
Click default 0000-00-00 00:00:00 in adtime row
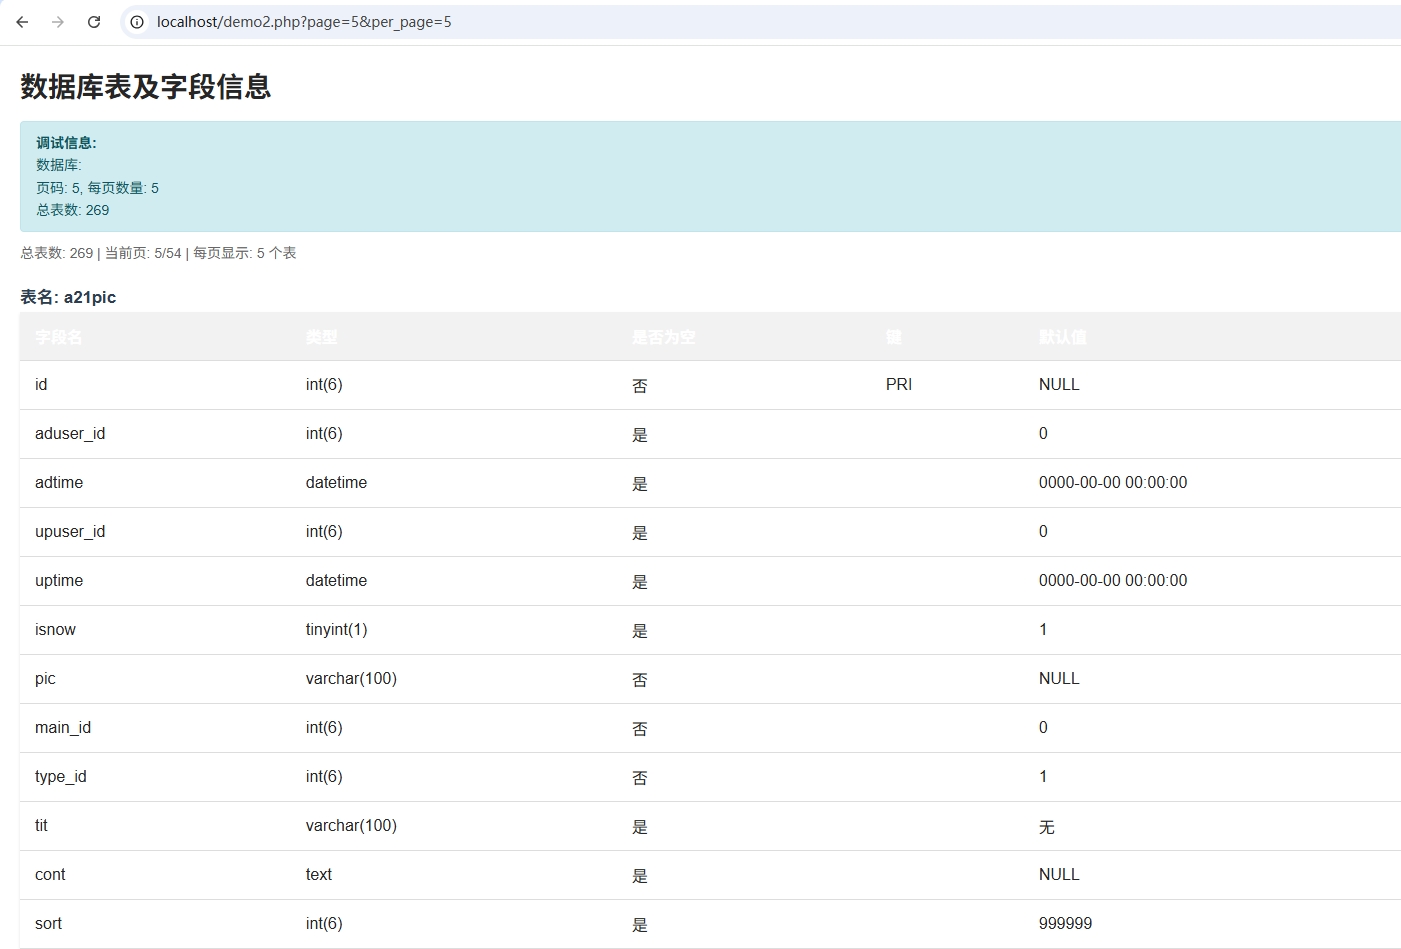point(1113,483)
